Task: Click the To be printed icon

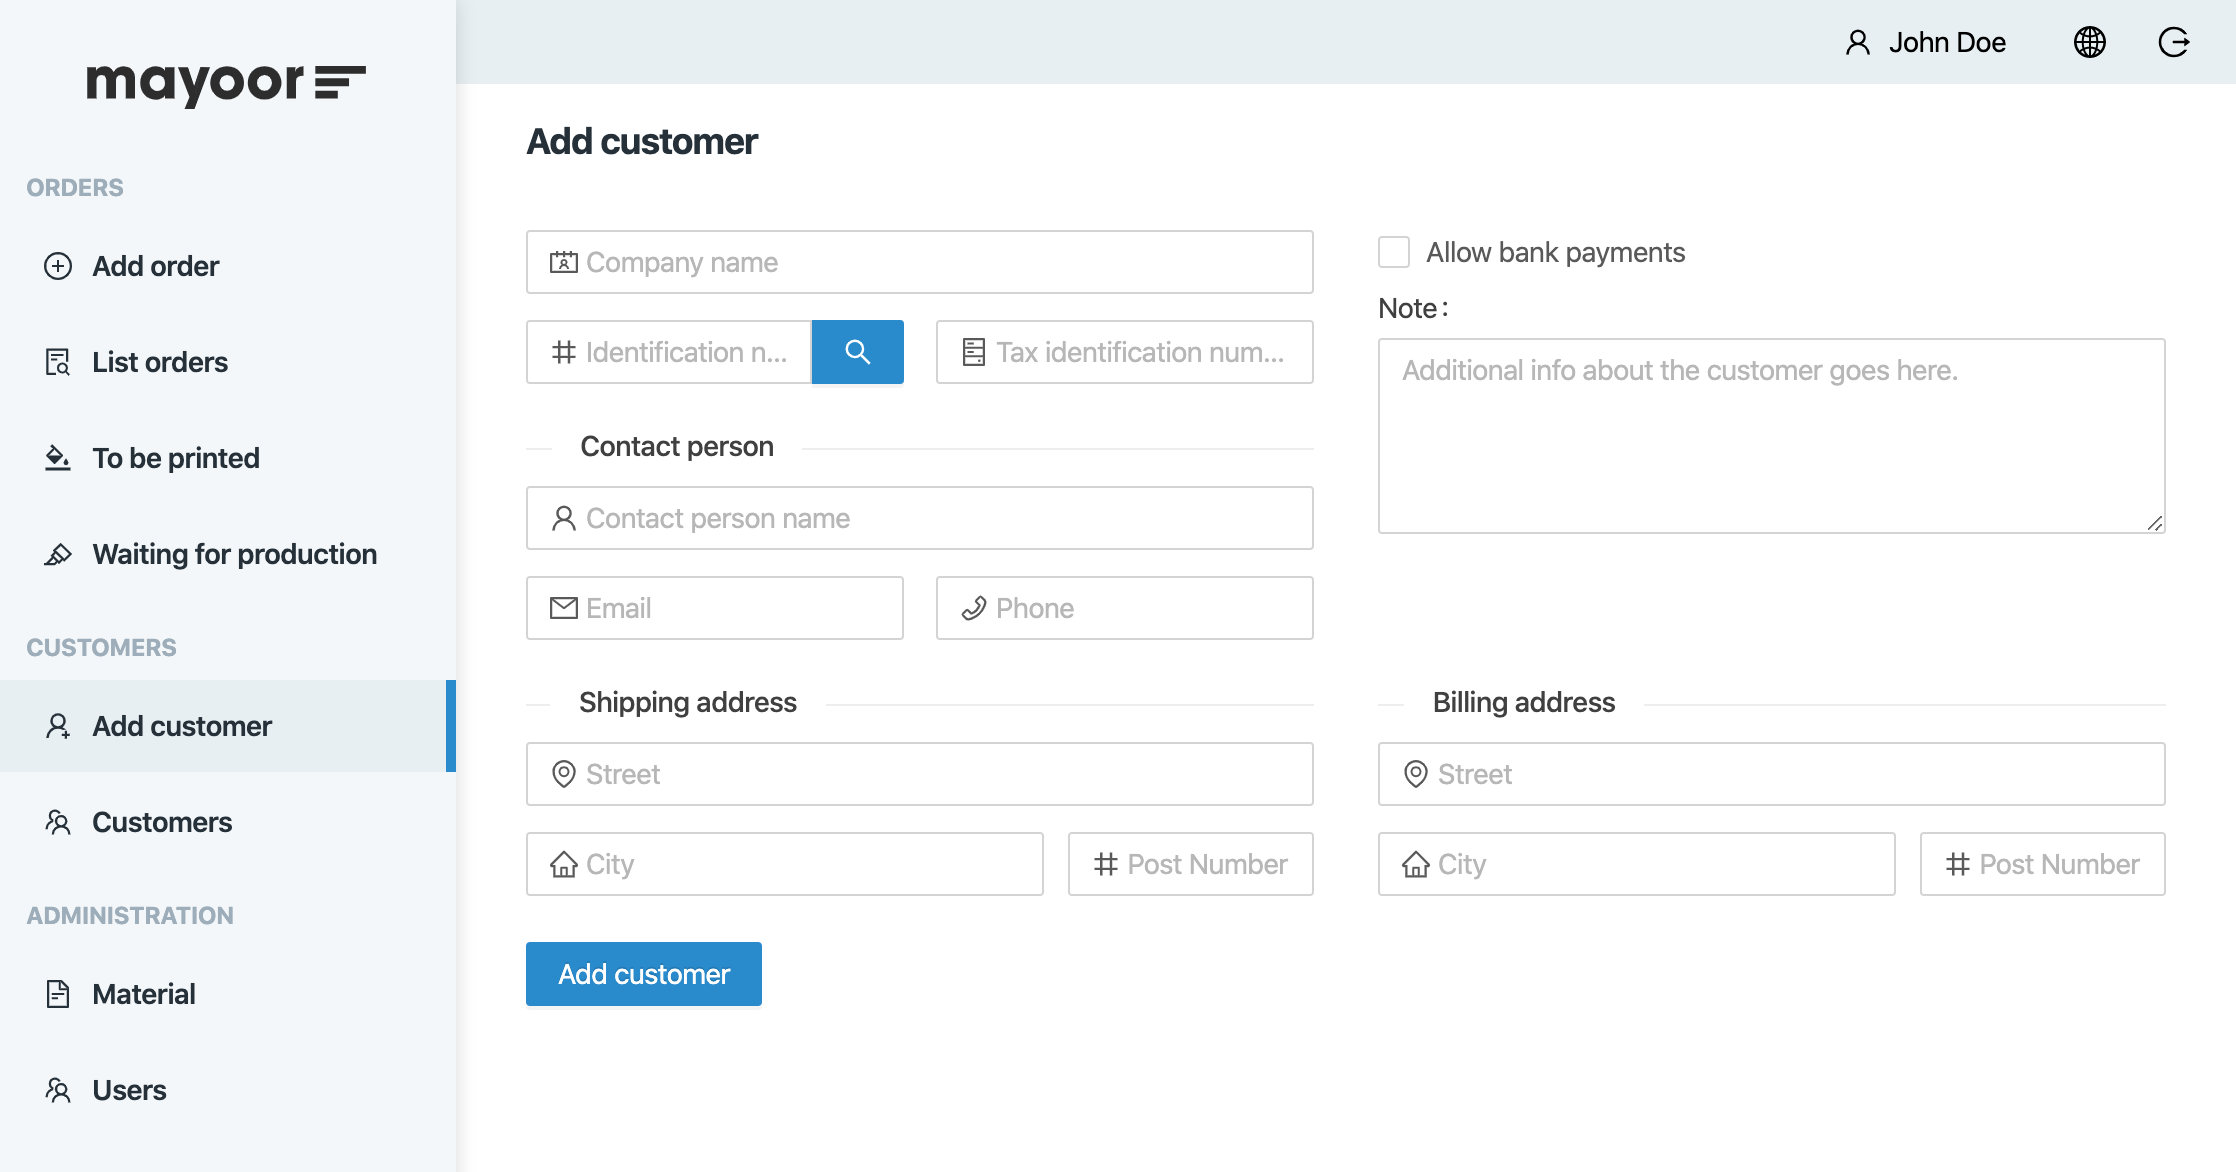Action: pyautogui.click(x=58, y=458)
